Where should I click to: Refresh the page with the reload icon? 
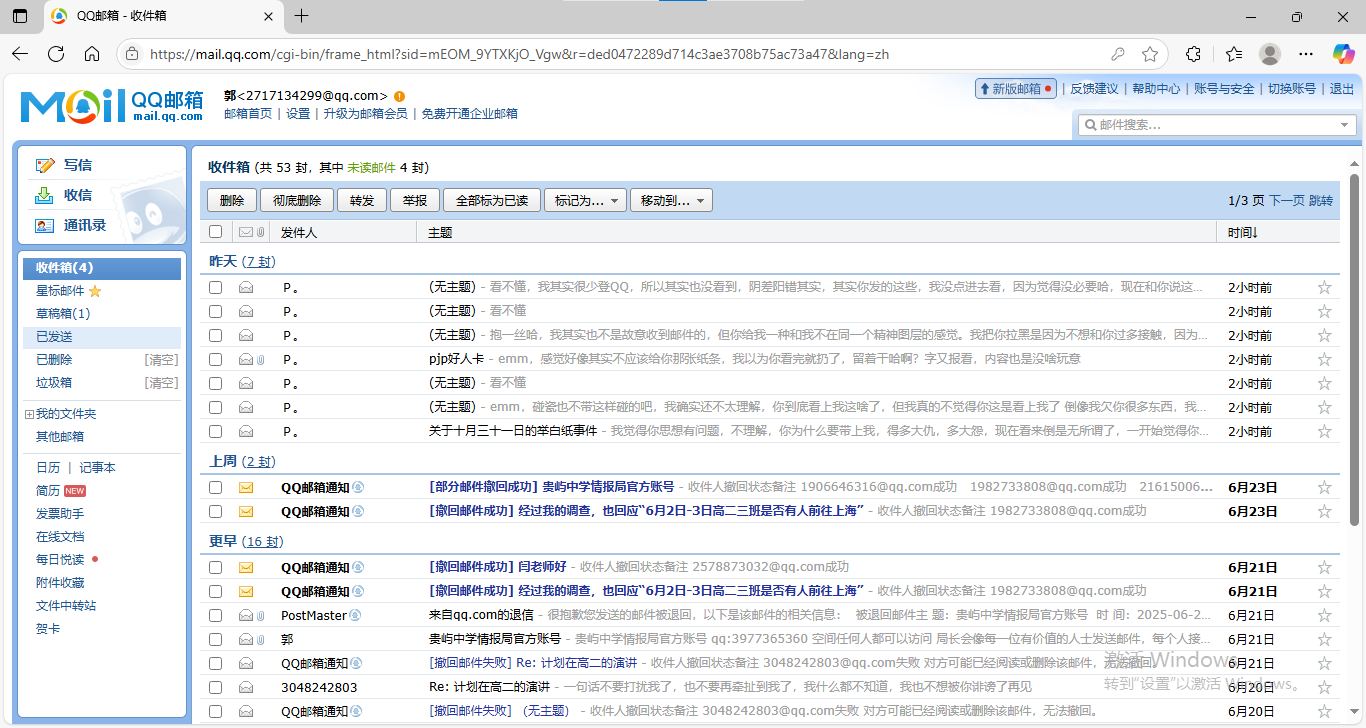[x=56, y=54]
